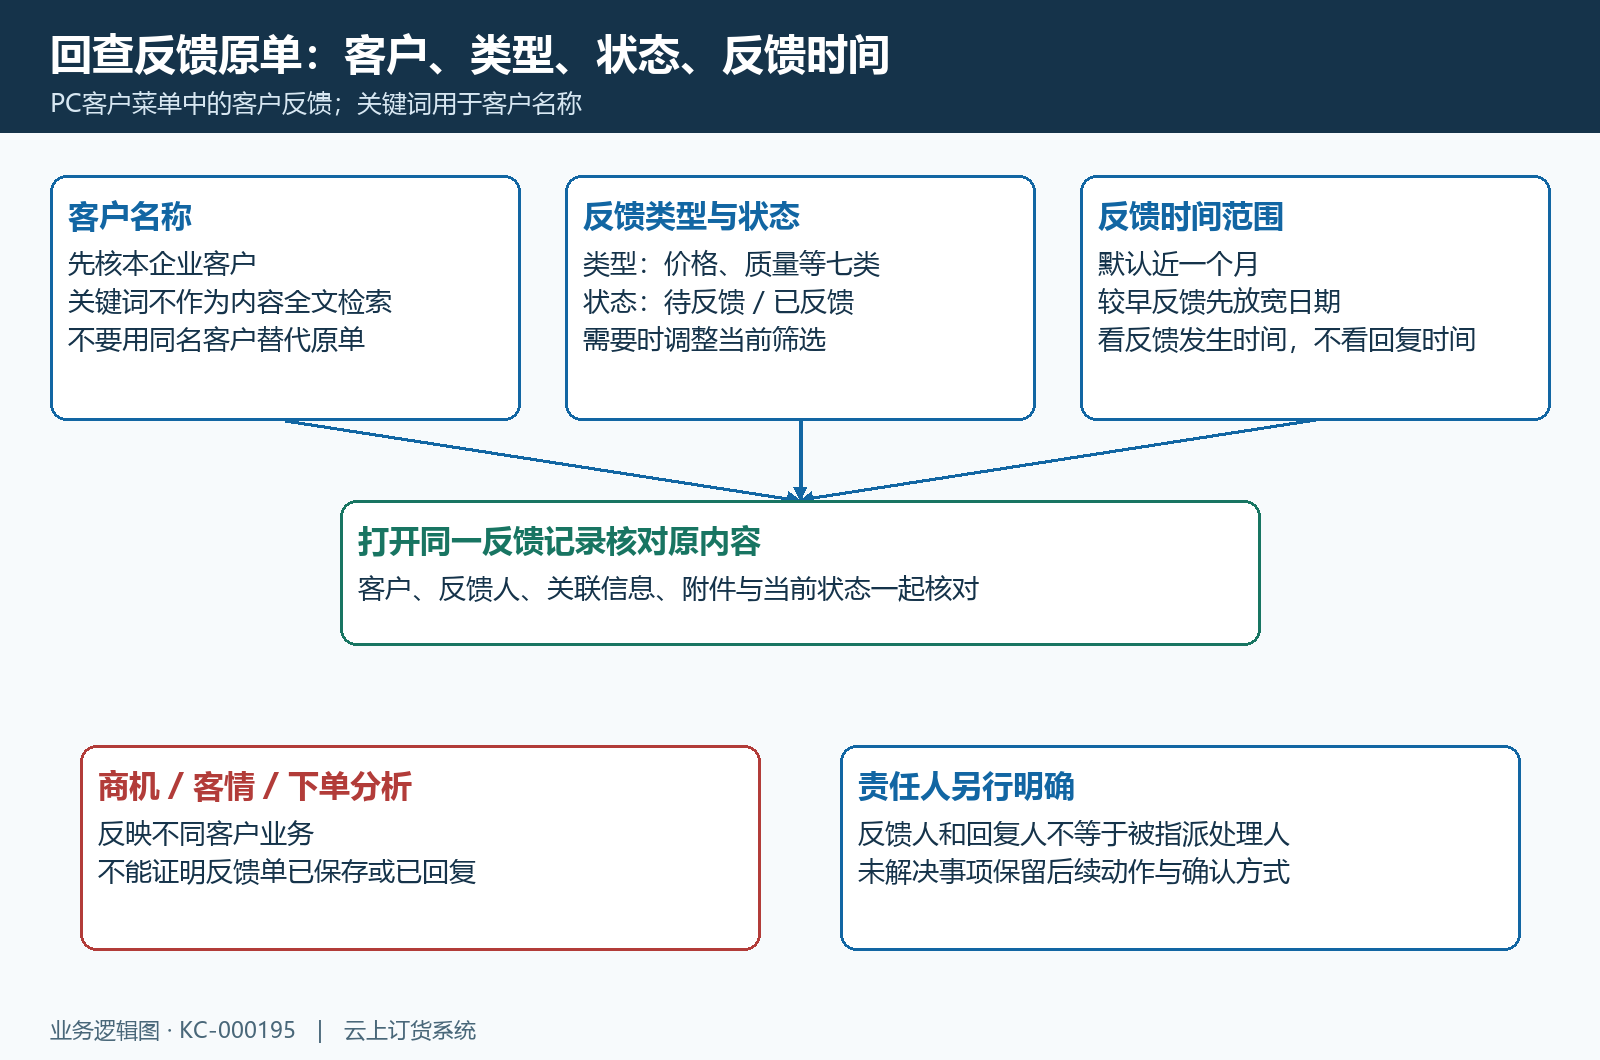Click text 关键词不作为内容全文检索
This screenshot has height=1060, width=1600.
click(x=230, y=302)
